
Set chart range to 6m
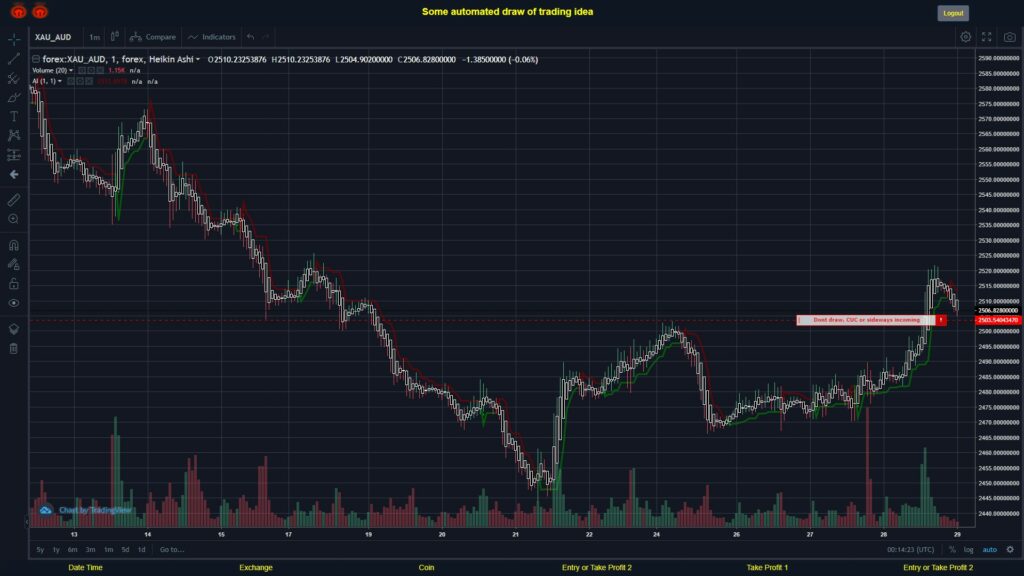tap(72, 550)
